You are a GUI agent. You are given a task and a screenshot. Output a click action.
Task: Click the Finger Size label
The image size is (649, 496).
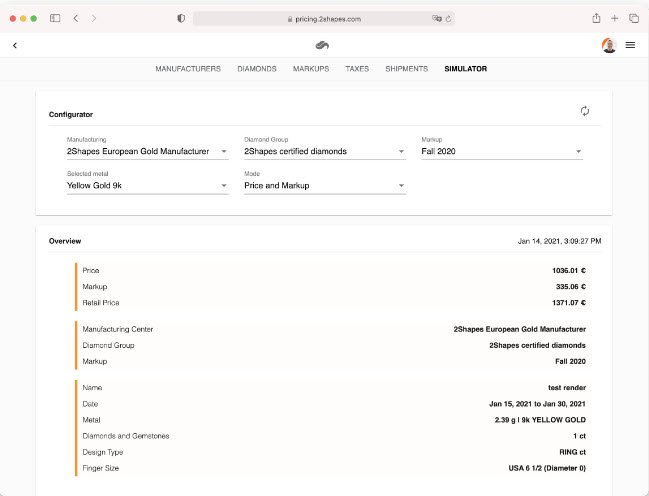point(101,468)
